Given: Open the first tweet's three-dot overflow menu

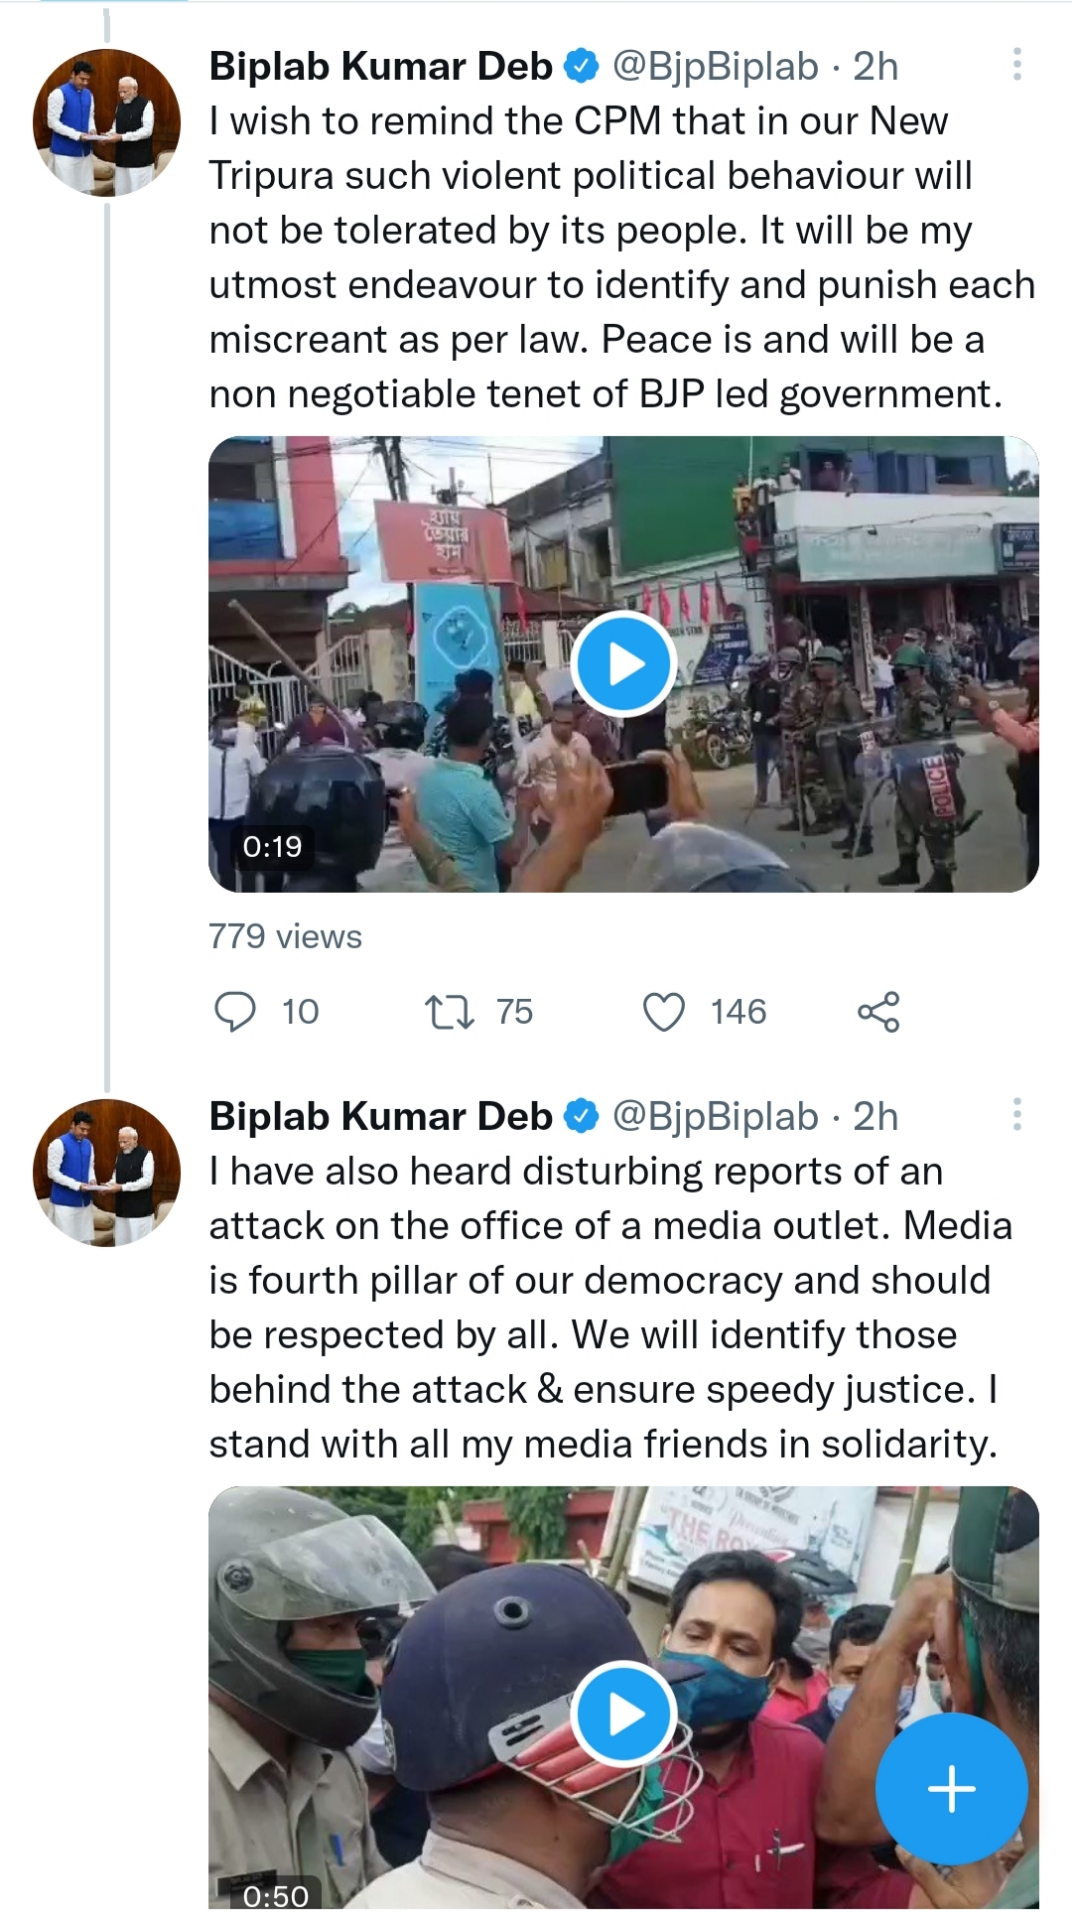Looking at the screenshot, I should (1017, 65).
